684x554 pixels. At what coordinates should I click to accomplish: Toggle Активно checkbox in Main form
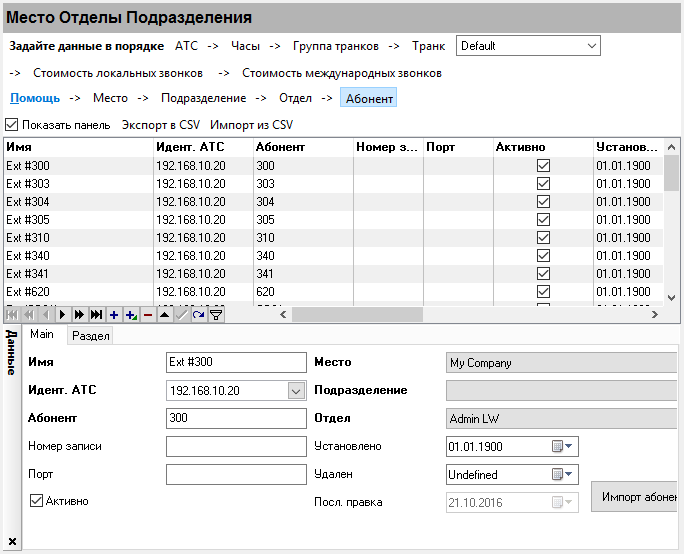click(36, 500)
